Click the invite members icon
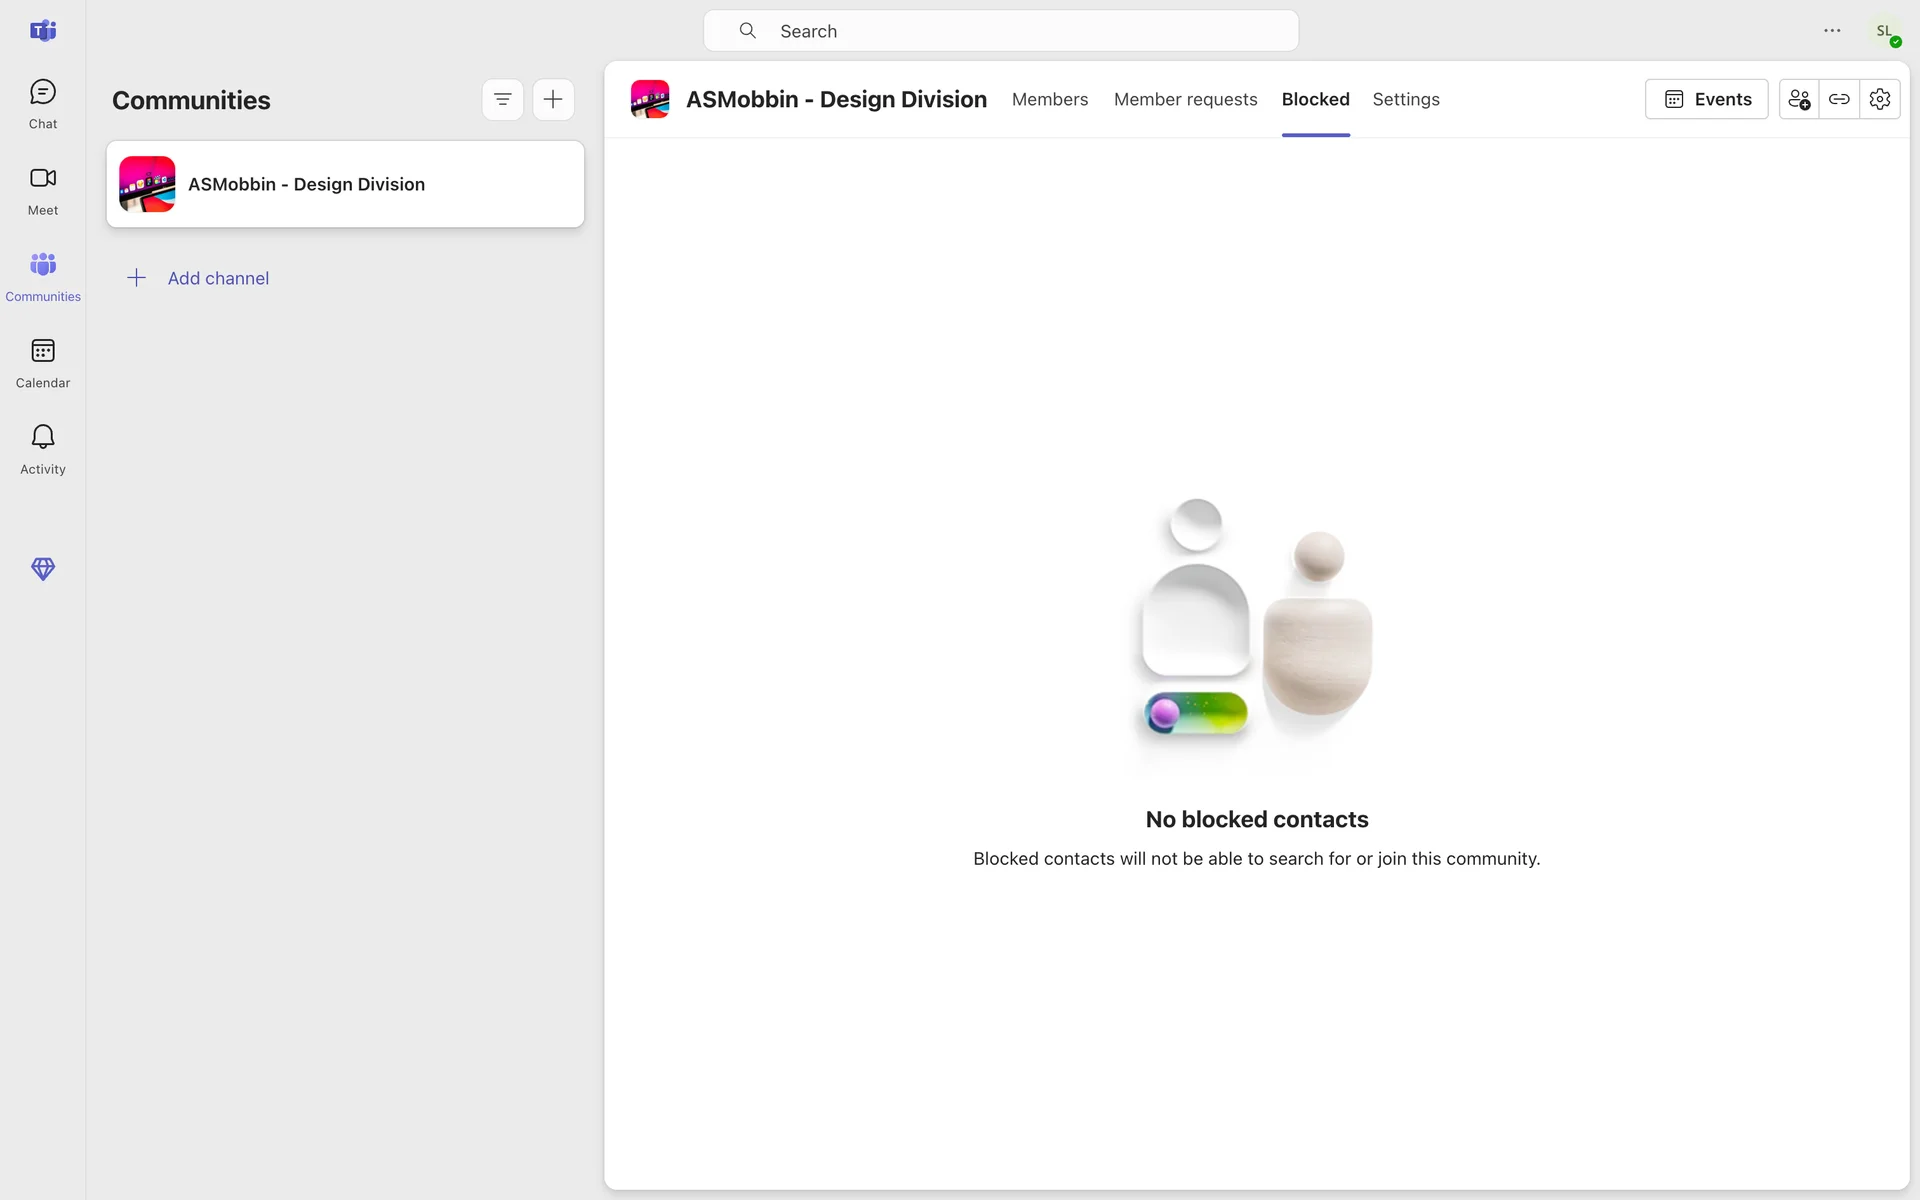This screenshot has height=1200, width=1920. coord(1798,99)
